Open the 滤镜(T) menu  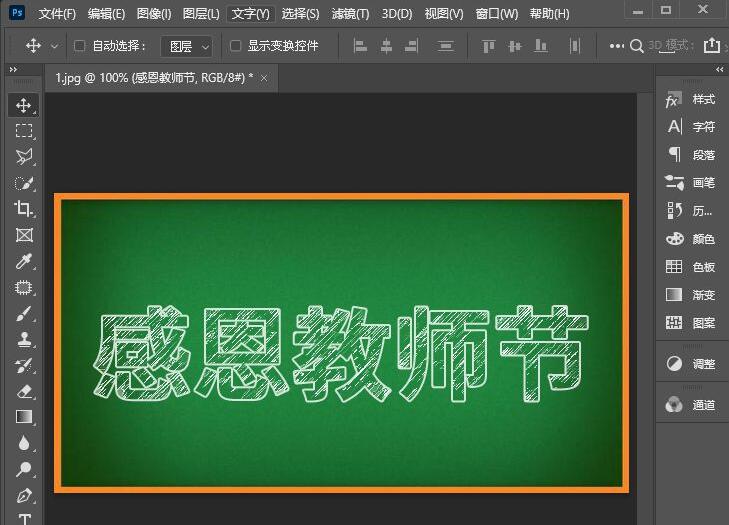click(351, 14)
